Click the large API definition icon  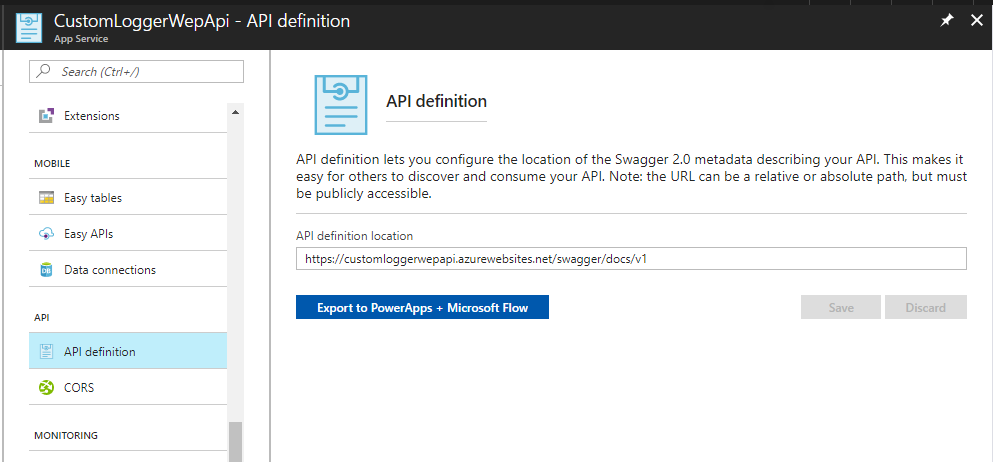(341, 104)
